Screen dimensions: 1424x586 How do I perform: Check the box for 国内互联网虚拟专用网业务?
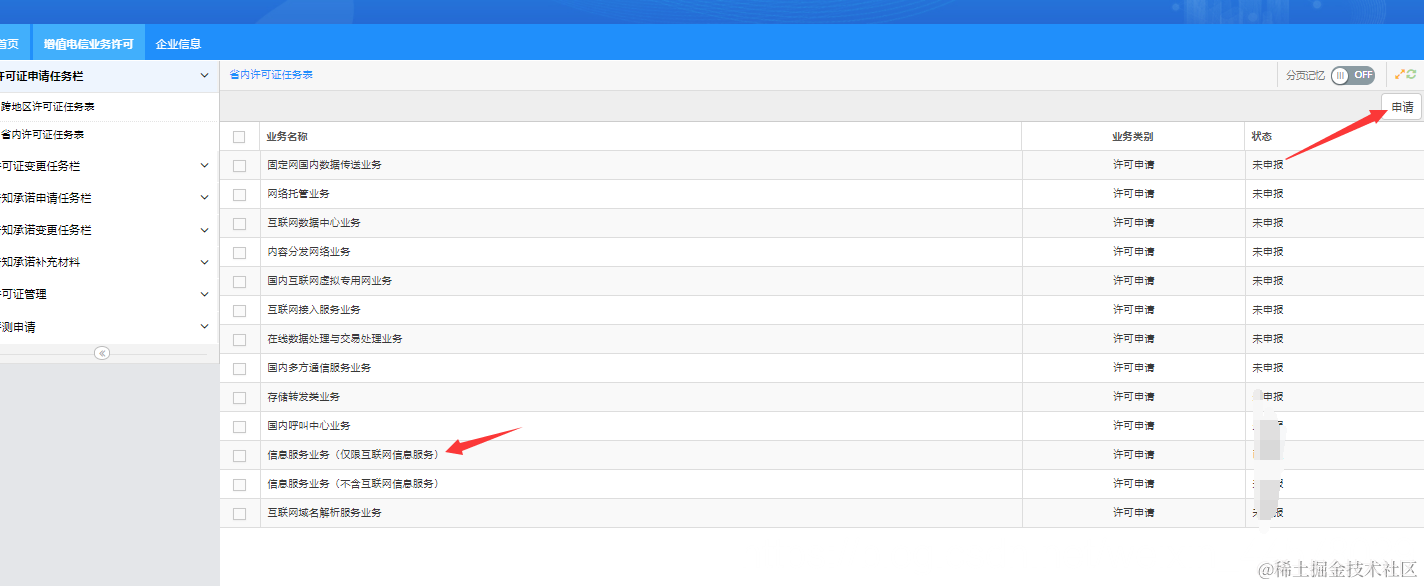239,281
